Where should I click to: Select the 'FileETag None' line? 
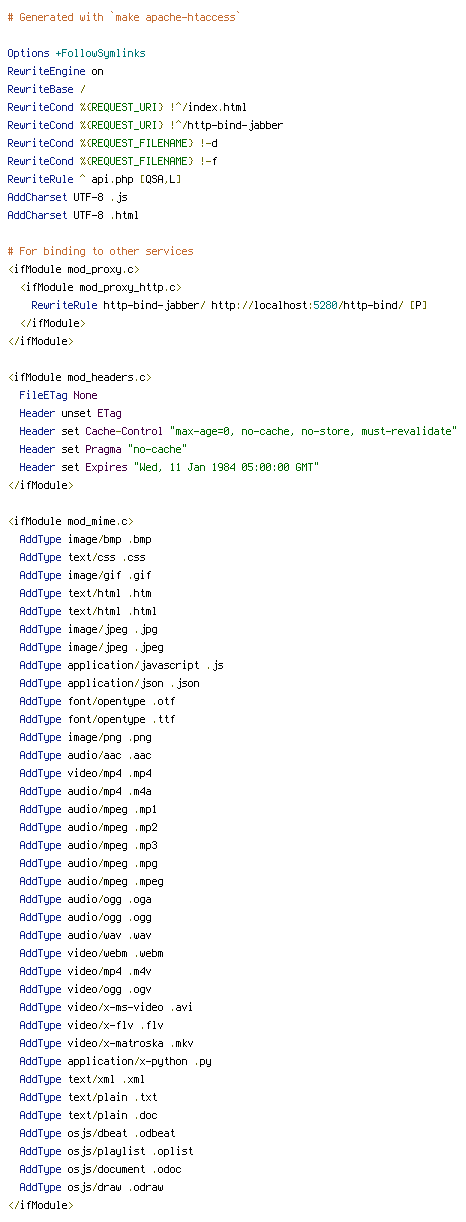pyautogui.click(x=58, y=395)
